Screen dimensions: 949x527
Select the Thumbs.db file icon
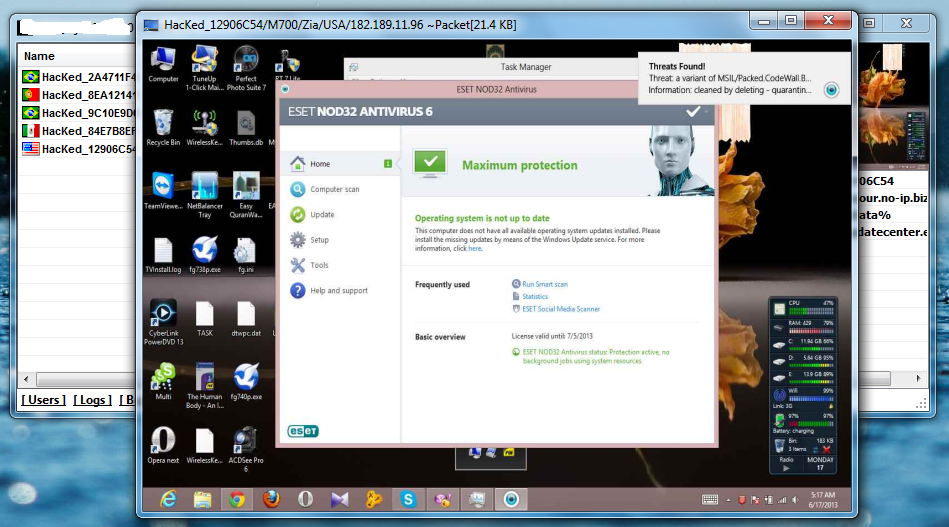point(246,128)
